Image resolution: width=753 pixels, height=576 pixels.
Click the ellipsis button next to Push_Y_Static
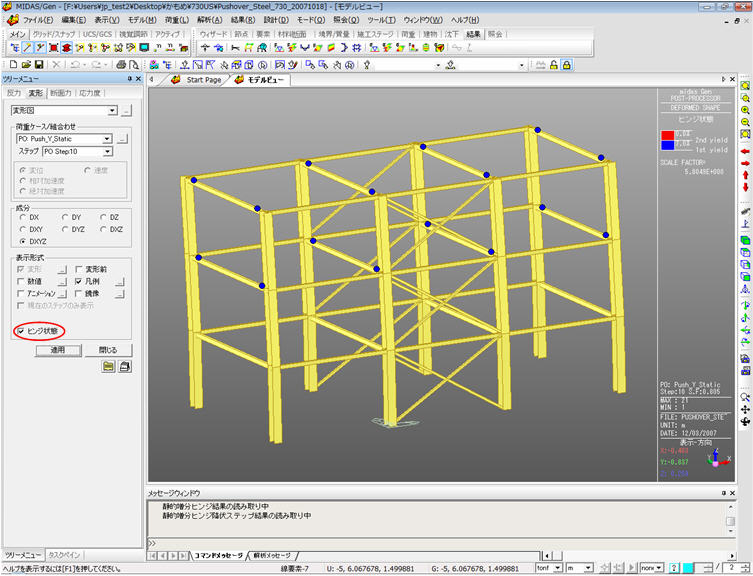point(123,139)
